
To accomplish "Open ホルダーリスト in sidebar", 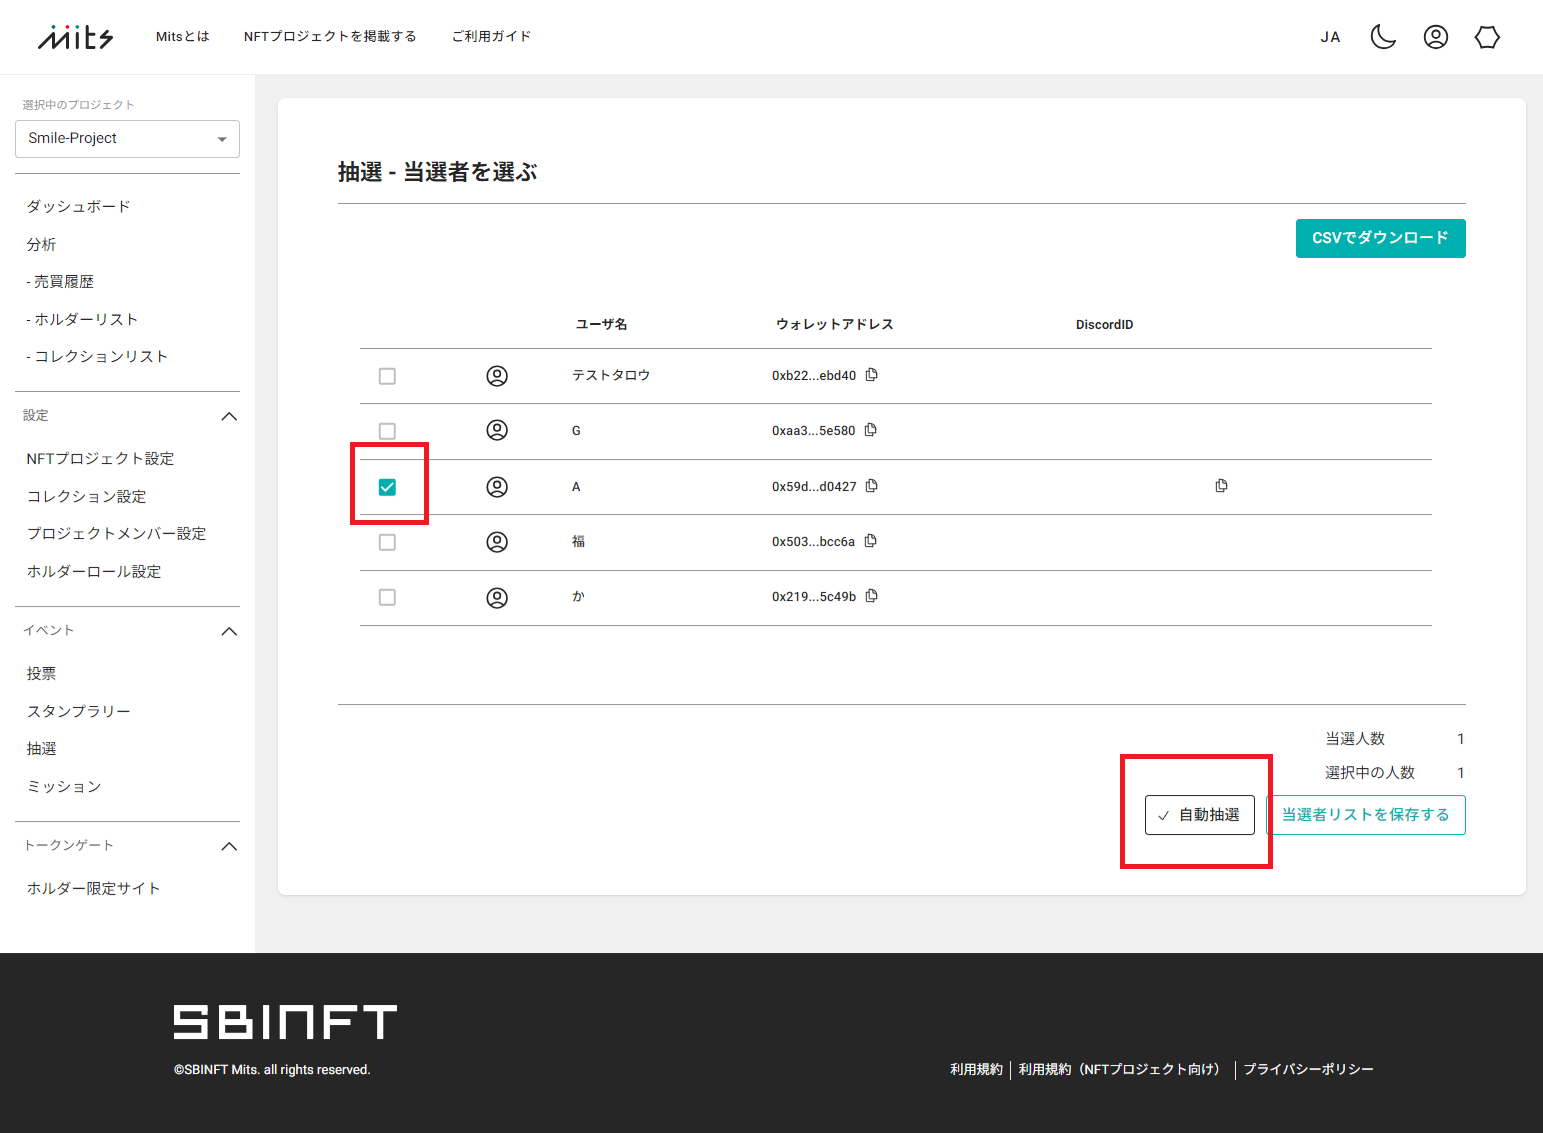I will click(x=82, y=319).
